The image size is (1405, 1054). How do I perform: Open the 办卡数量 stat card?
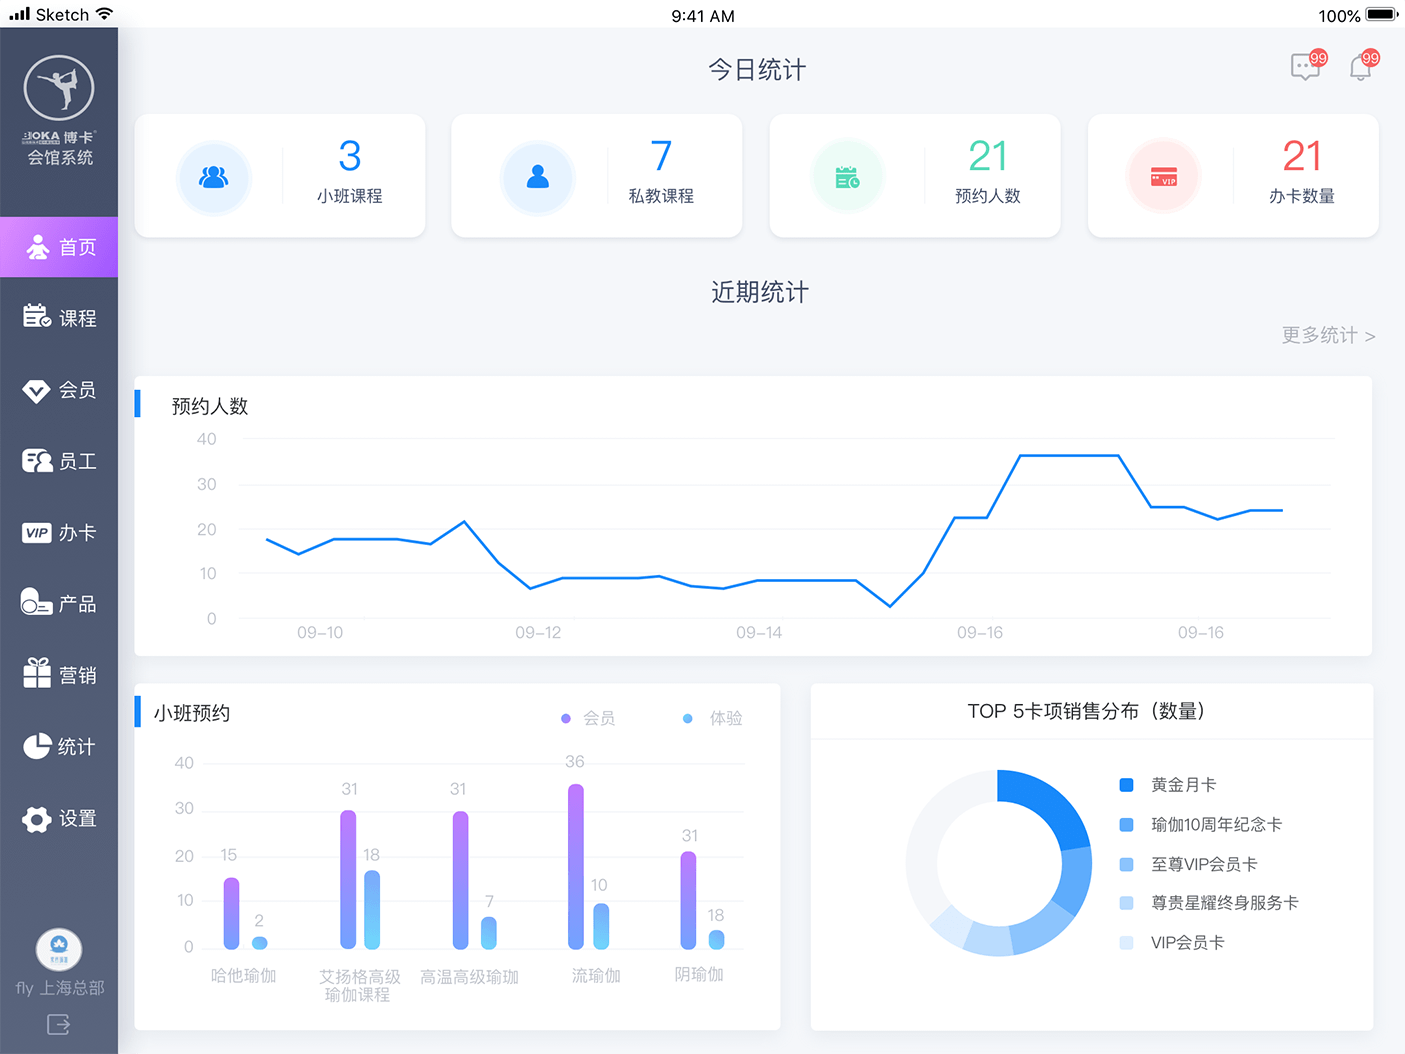[x=1232, y=176]
